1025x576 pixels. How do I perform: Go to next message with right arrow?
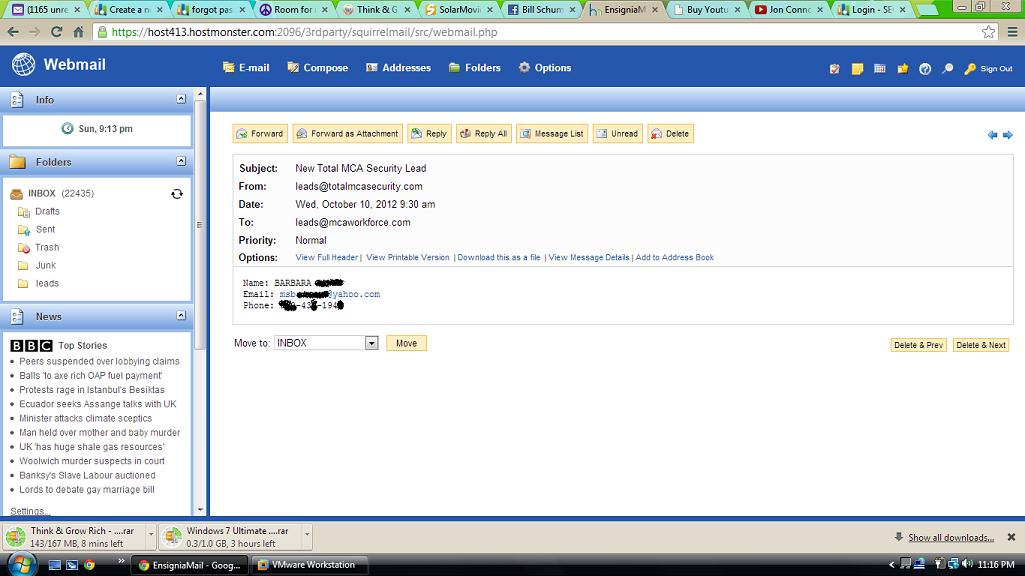tap(1007, 135)
